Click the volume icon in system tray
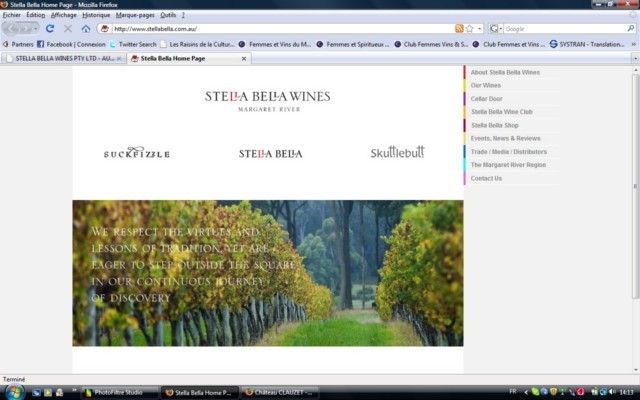This screenshot has width=640, height=400. coord(612,392)
